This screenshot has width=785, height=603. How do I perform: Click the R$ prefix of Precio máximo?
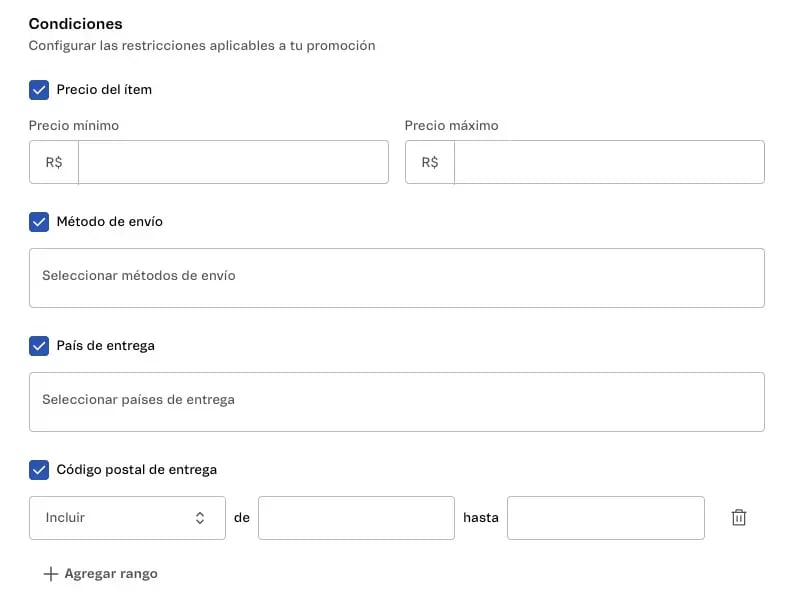pyautogui.click(x=430, y=162)
